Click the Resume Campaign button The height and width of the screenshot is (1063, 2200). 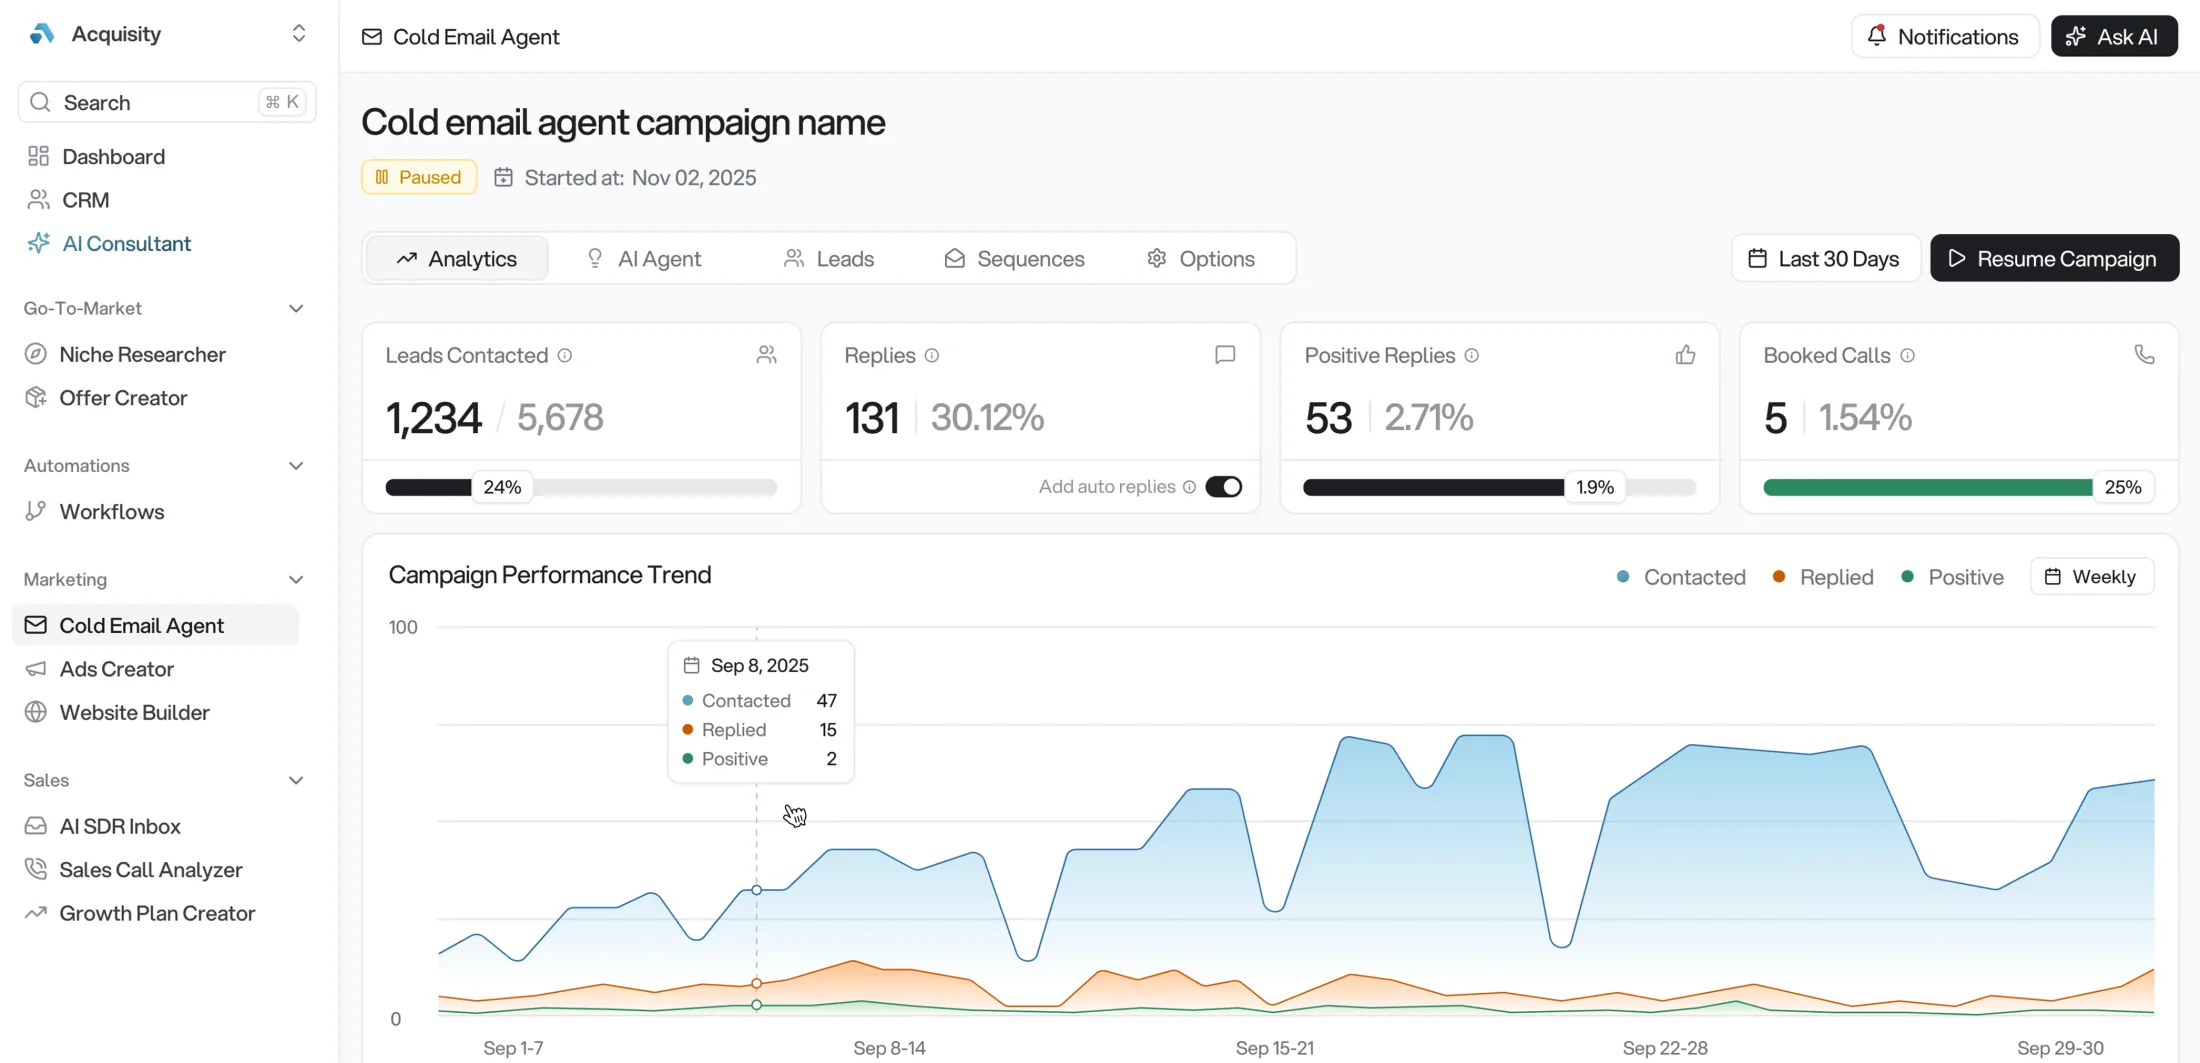coord(2054,258)
